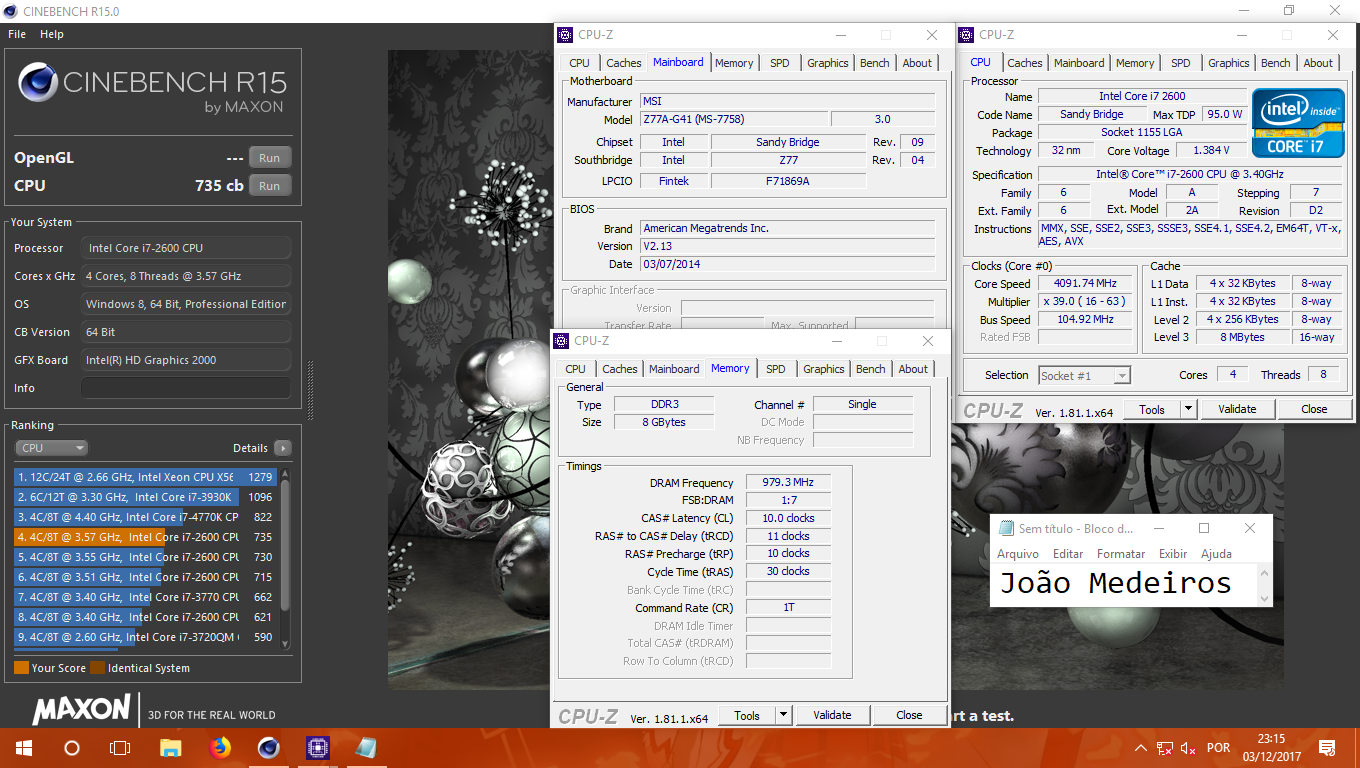Click Close button in CPU tab CPU-Z window

click(1314, 409)
